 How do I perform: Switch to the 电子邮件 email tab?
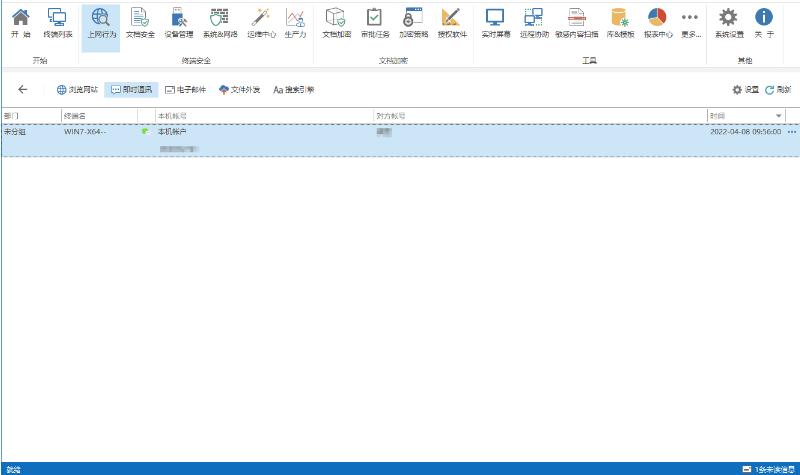point(185,90)
